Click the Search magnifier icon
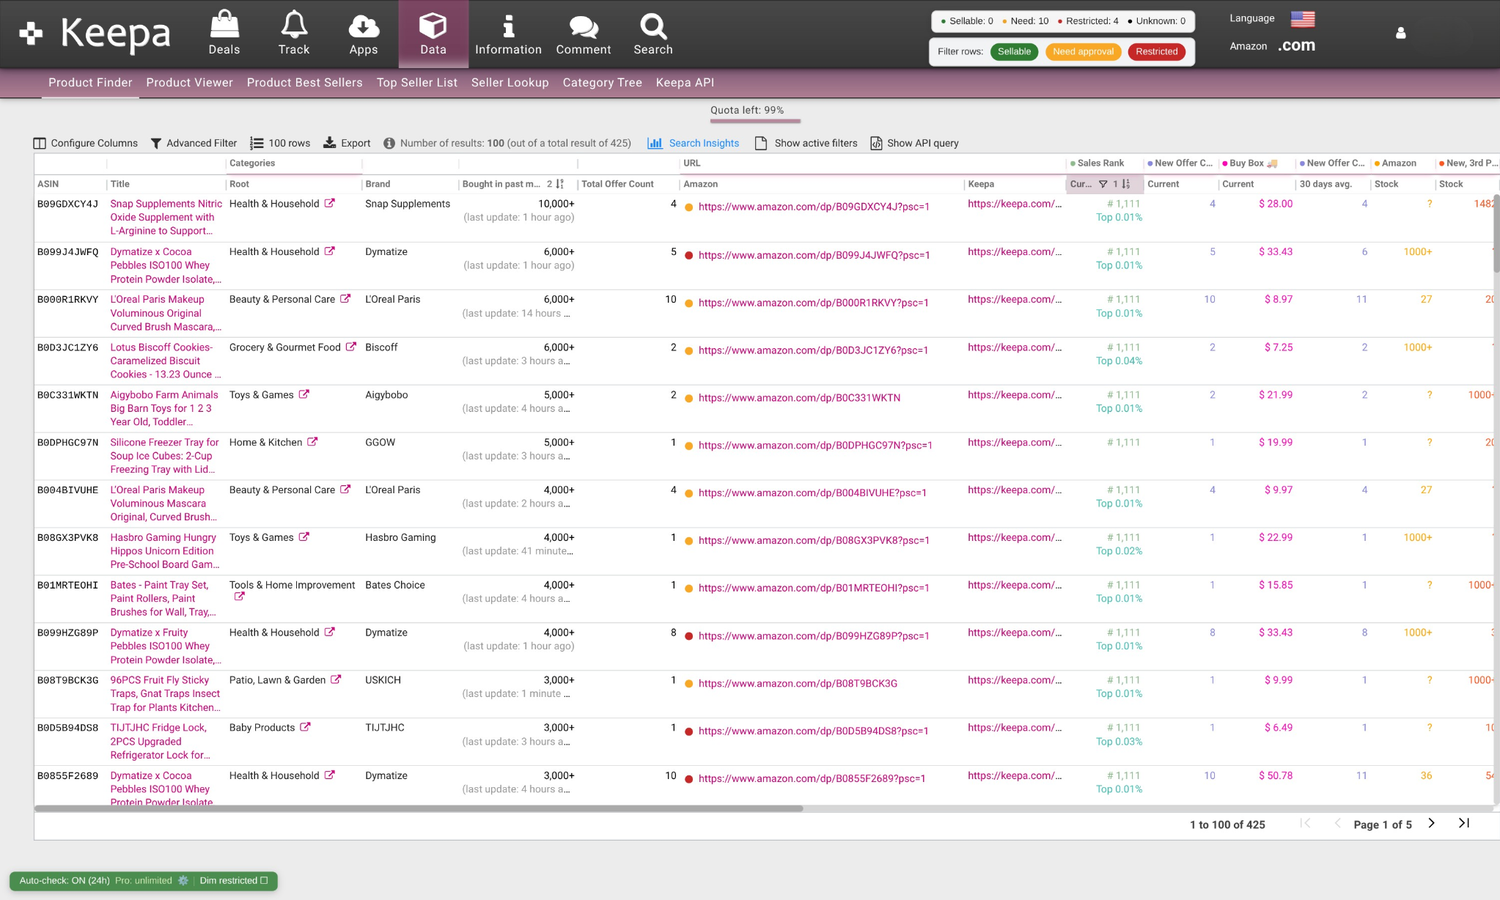This screenshot has width=1500, height=900. pyautogui.click(x=653, y=25)
